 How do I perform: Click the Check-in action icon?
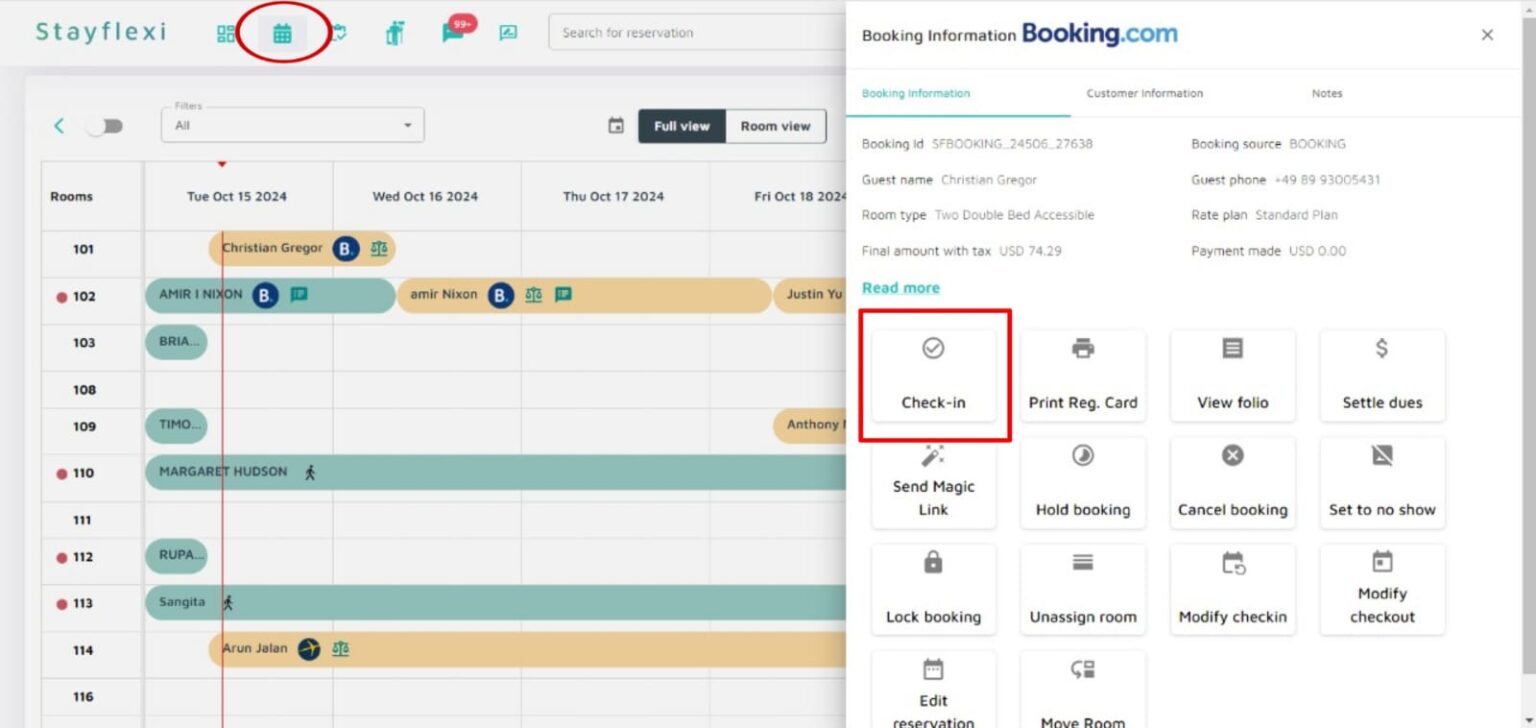pos(933,375)
